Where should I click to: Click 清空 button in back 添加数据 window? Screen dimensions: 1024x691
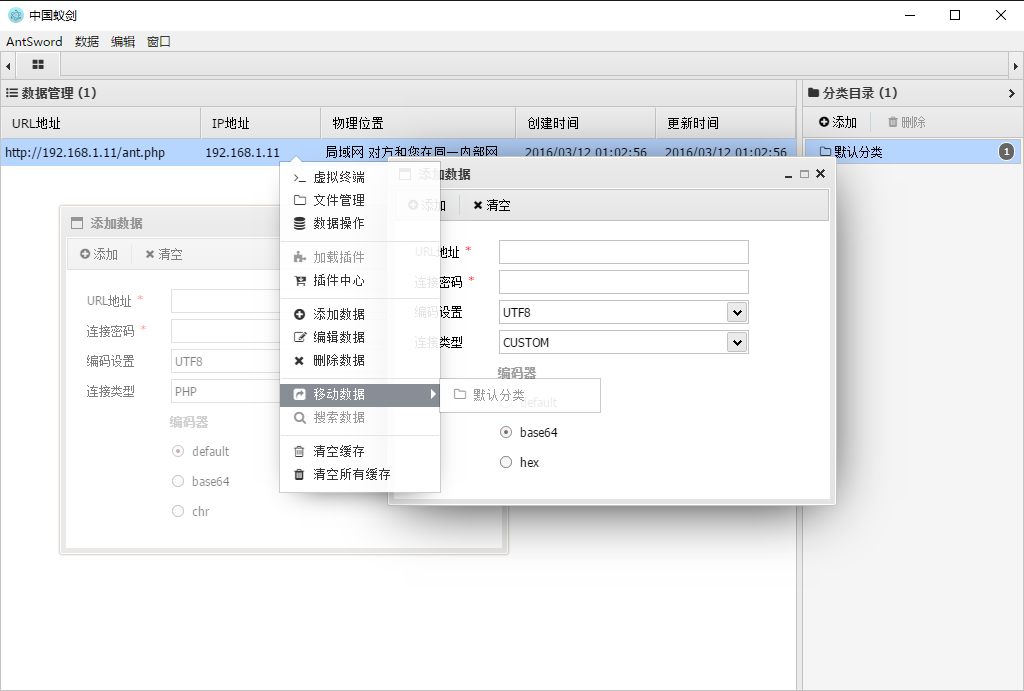[x=164, y=254]
